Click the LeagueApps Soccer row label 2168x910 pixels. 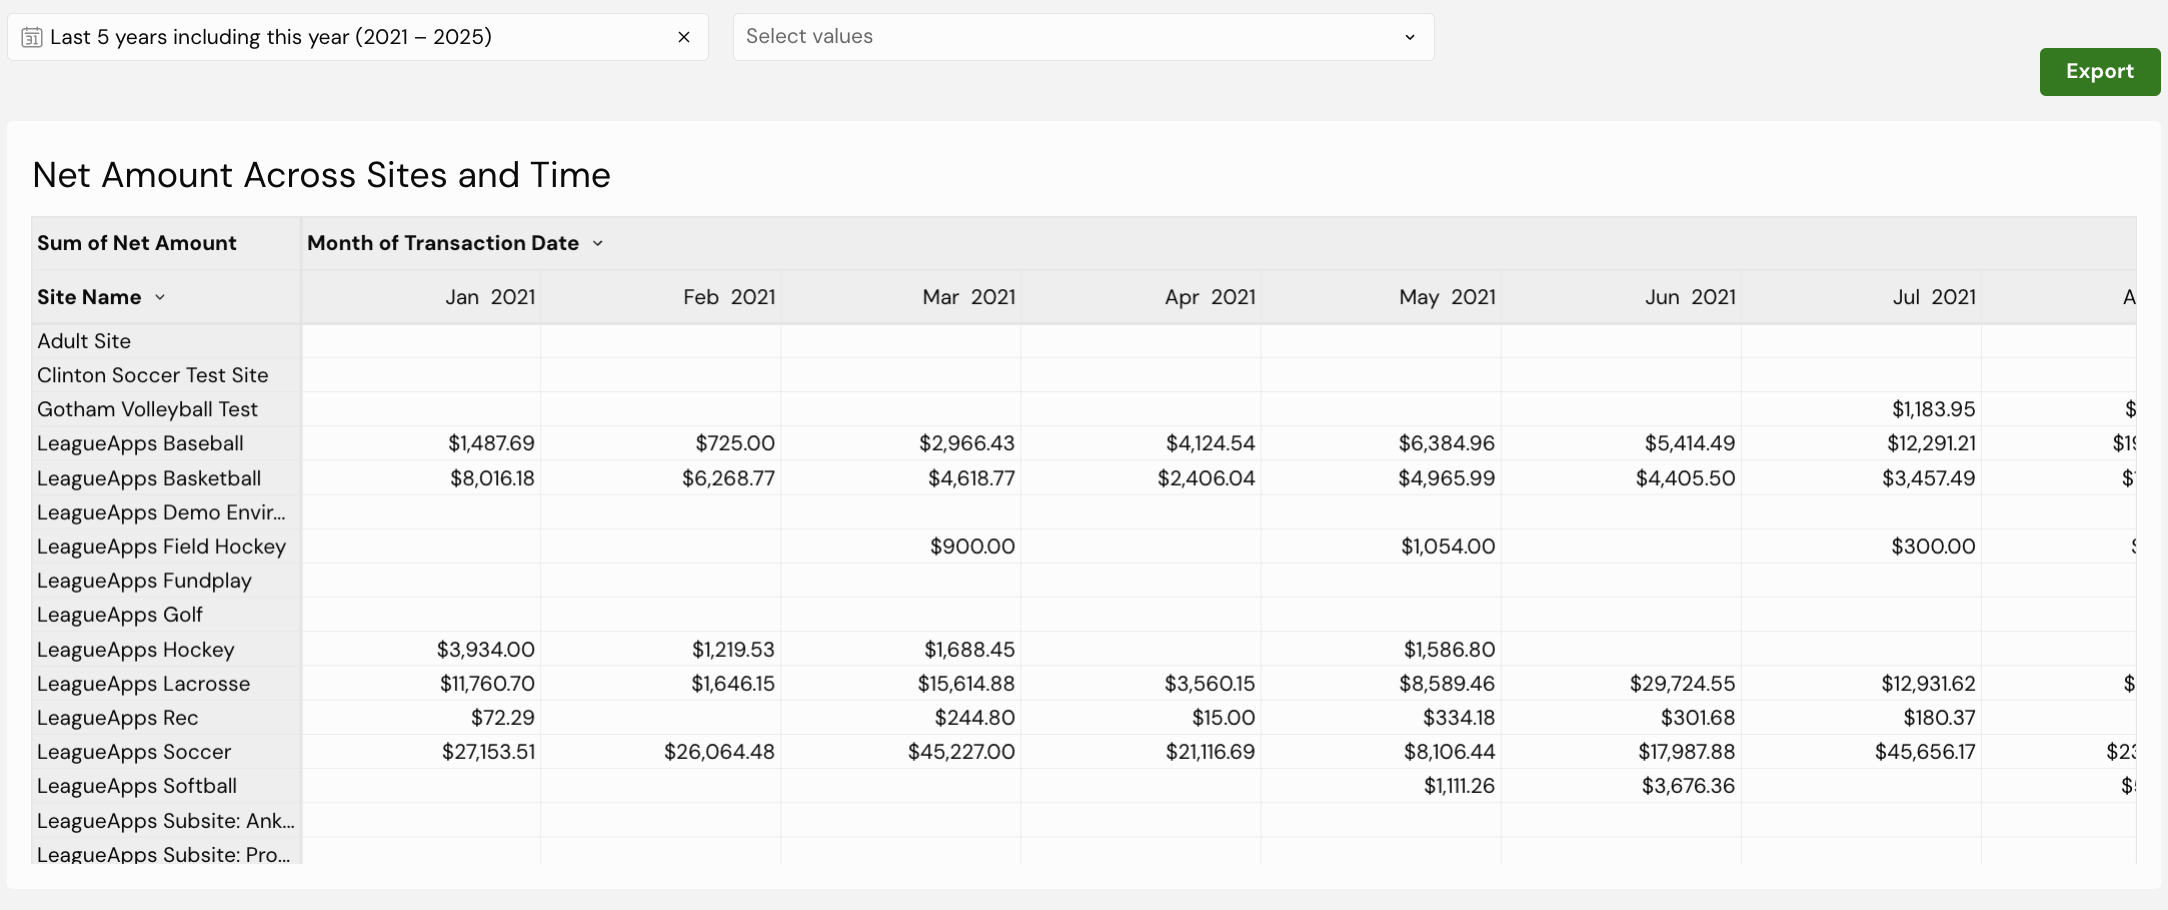coord(134,751)
